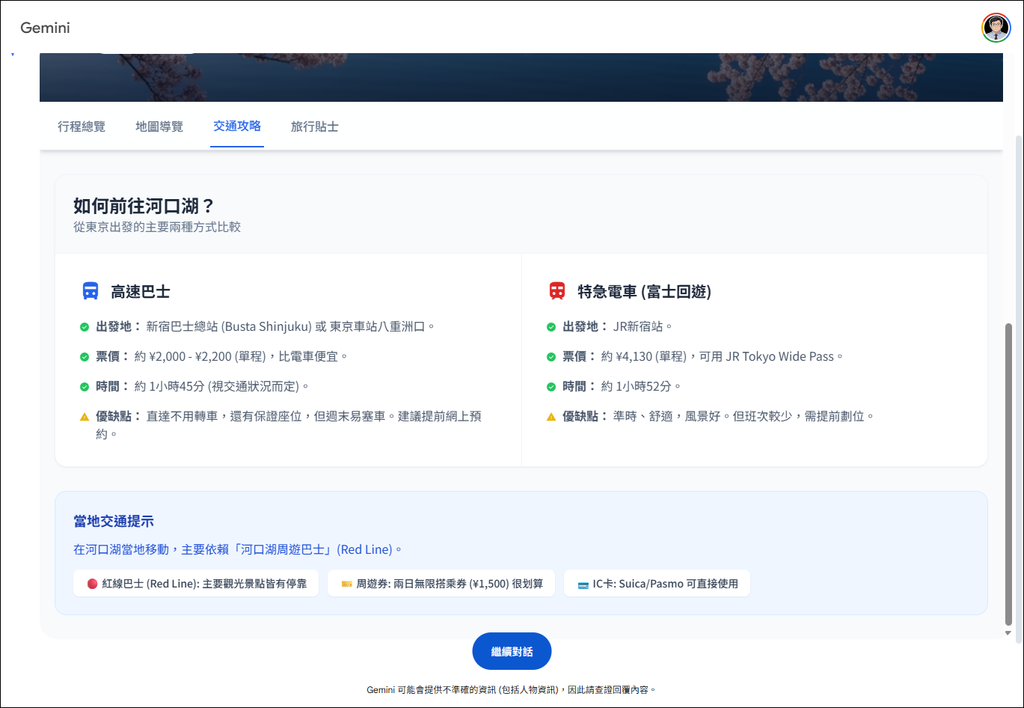The width and height of the screenshot is (1024, 708).
Task: Click the blue bus icon beside 高速巴士
Action: [x=91, y=289]
